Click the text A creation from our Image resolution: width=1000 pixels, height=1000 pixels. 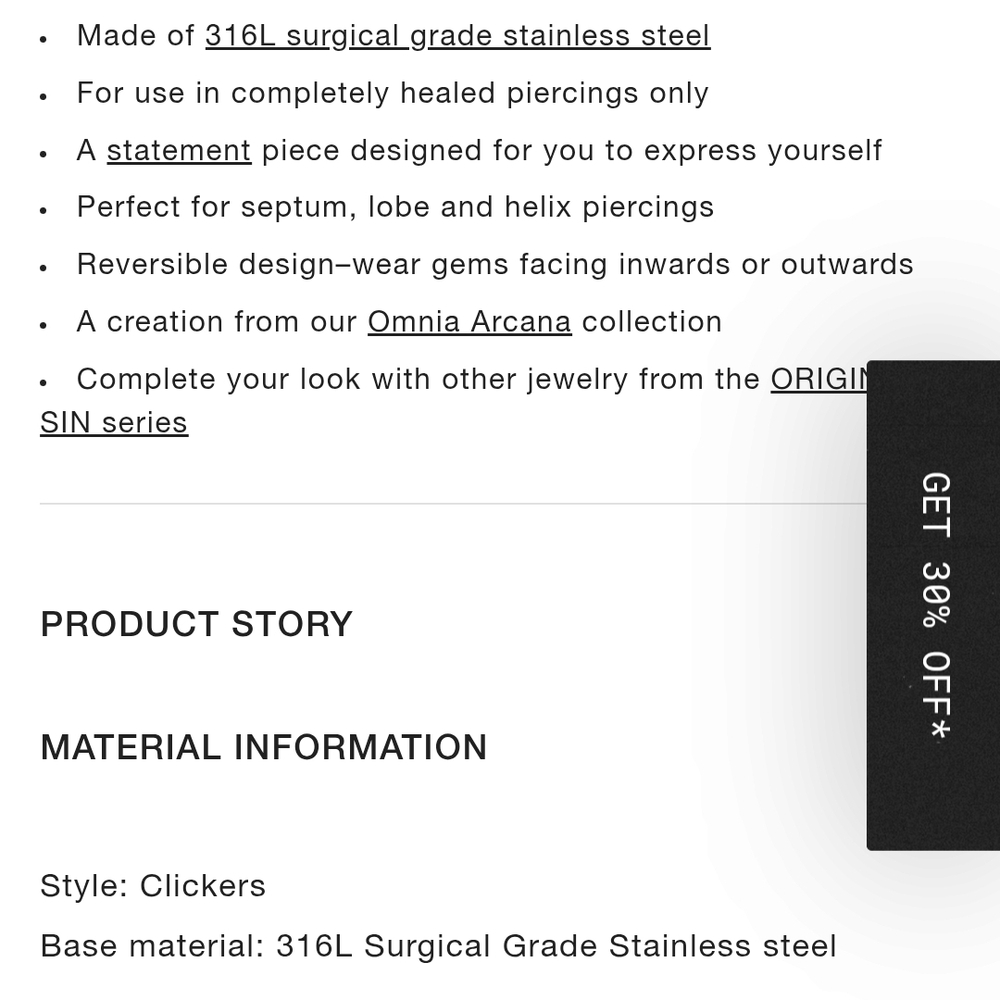pos(216,322)
